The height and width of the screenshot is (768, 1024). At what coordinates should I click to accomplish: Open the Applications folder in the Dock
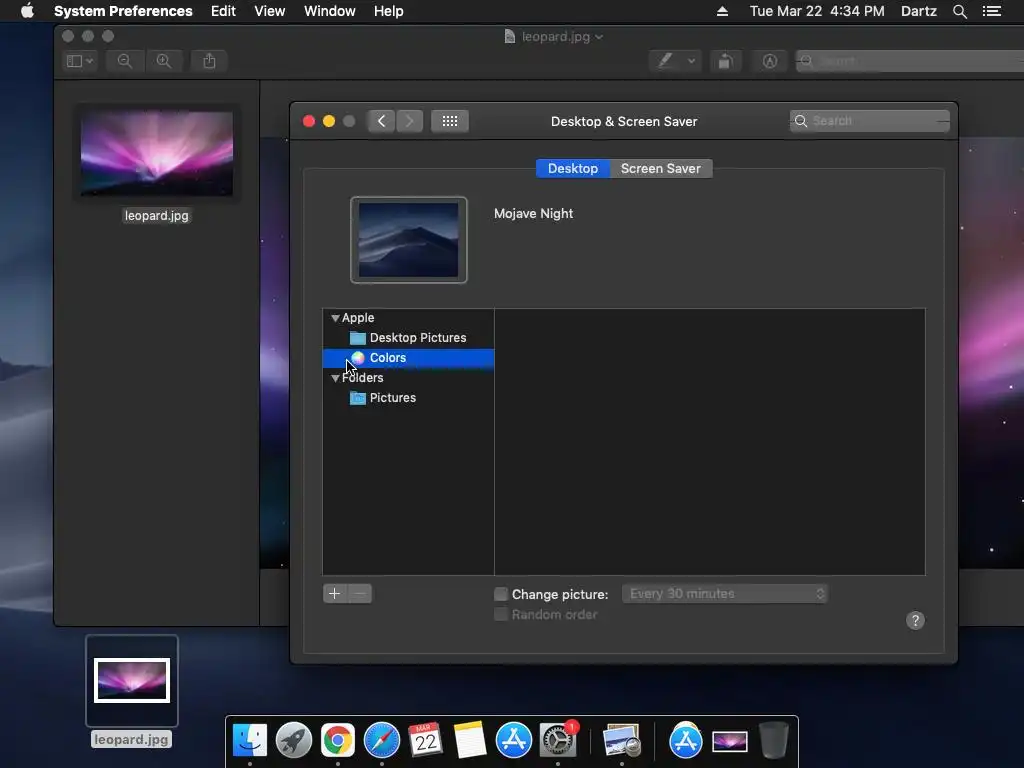685,741
